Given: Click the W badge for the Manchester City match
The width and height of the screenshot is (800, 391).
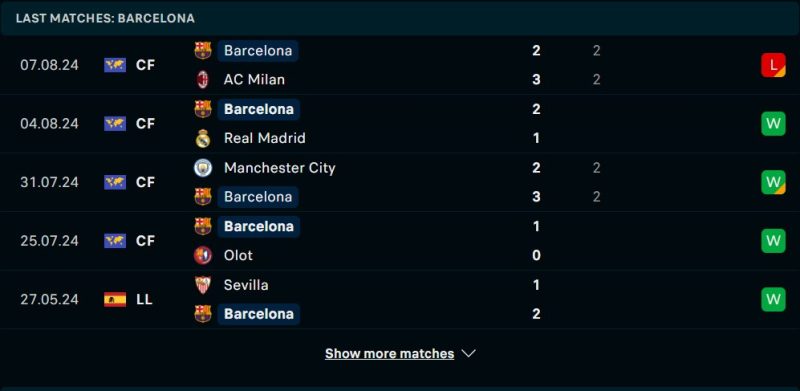Looking at the screenshot, I should point(773,182).
